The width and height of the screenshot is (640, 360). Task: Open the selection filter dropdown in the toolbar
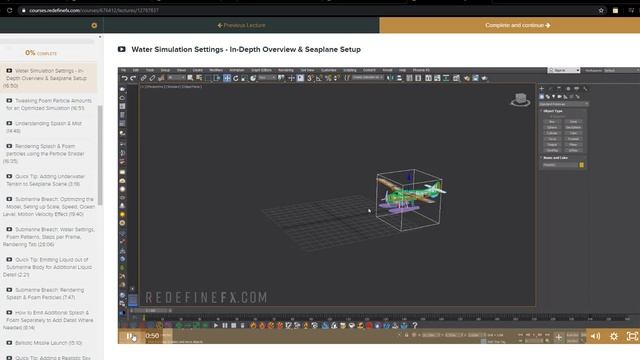point(176,78)
